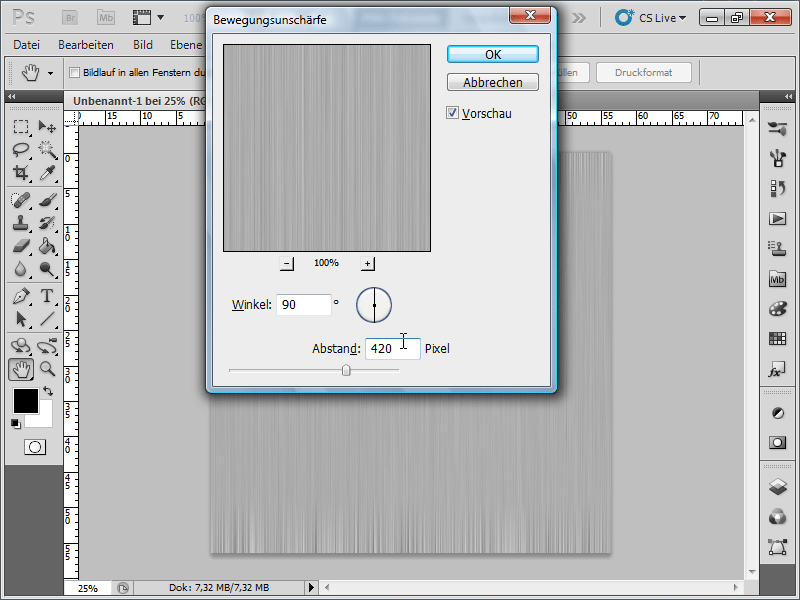Select the 3D Camera Orbit tool

(x=47, y=346)
